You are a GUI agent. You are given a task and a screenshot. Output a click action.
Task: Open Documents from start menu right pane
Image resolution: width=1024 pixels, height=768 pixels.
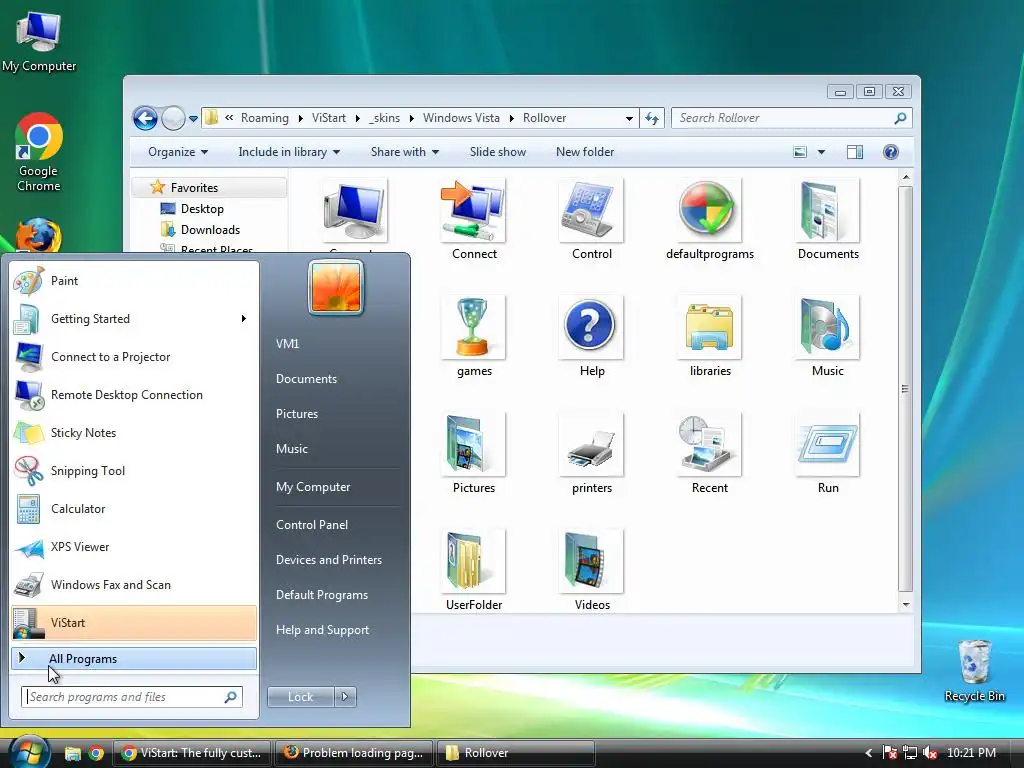tap(306, 379)
